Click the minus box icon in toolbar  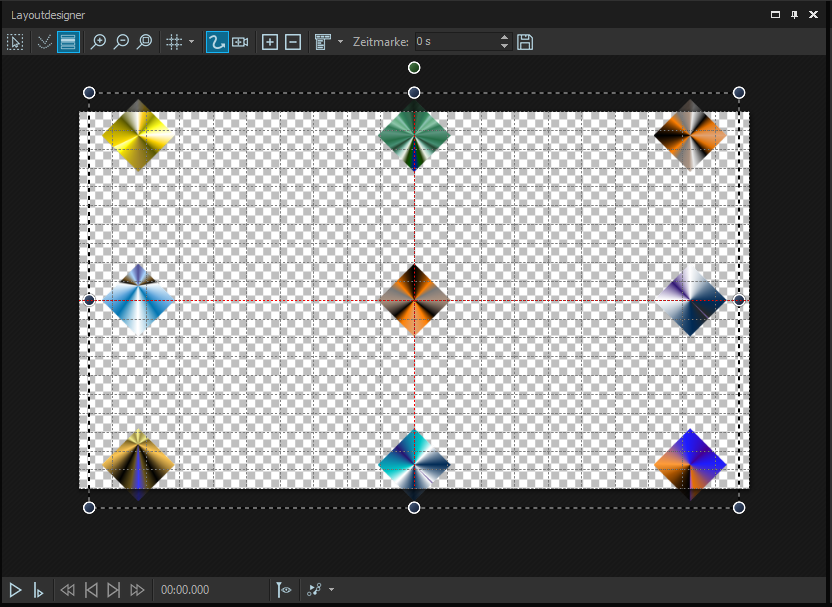click(x=293, y=42)
